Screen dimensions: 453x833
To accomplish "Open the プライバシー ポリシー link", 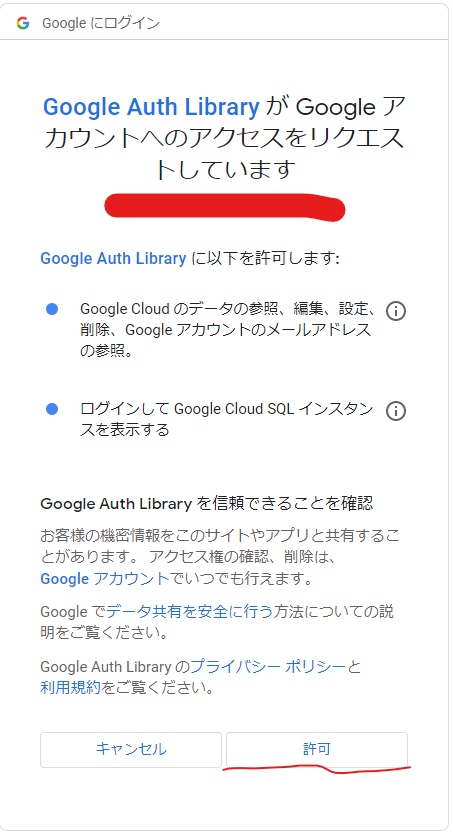I will click(268, 666).
